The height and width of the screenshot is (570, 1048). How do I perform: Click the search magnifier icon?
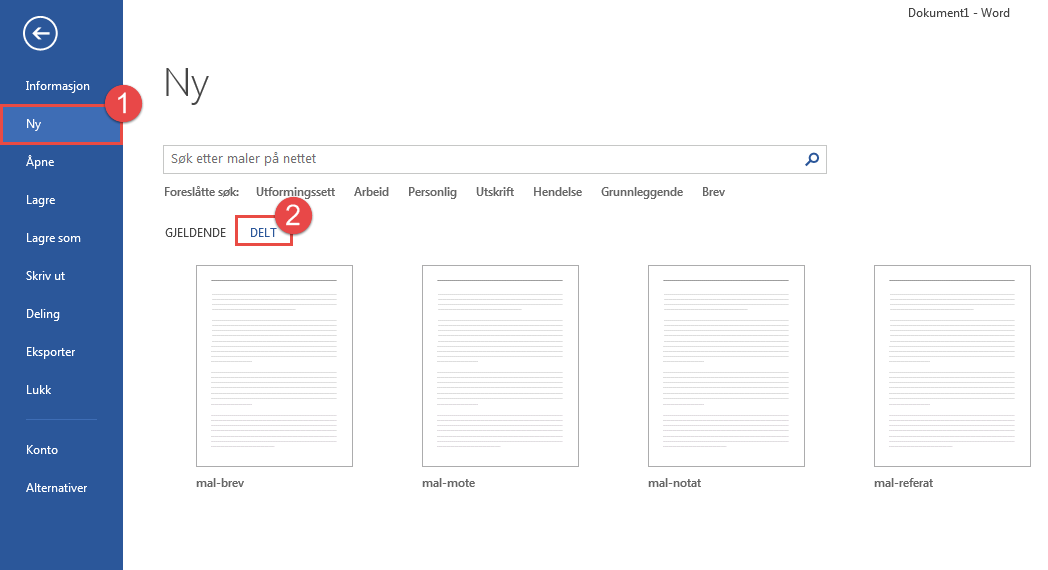[x=812, y=159]
